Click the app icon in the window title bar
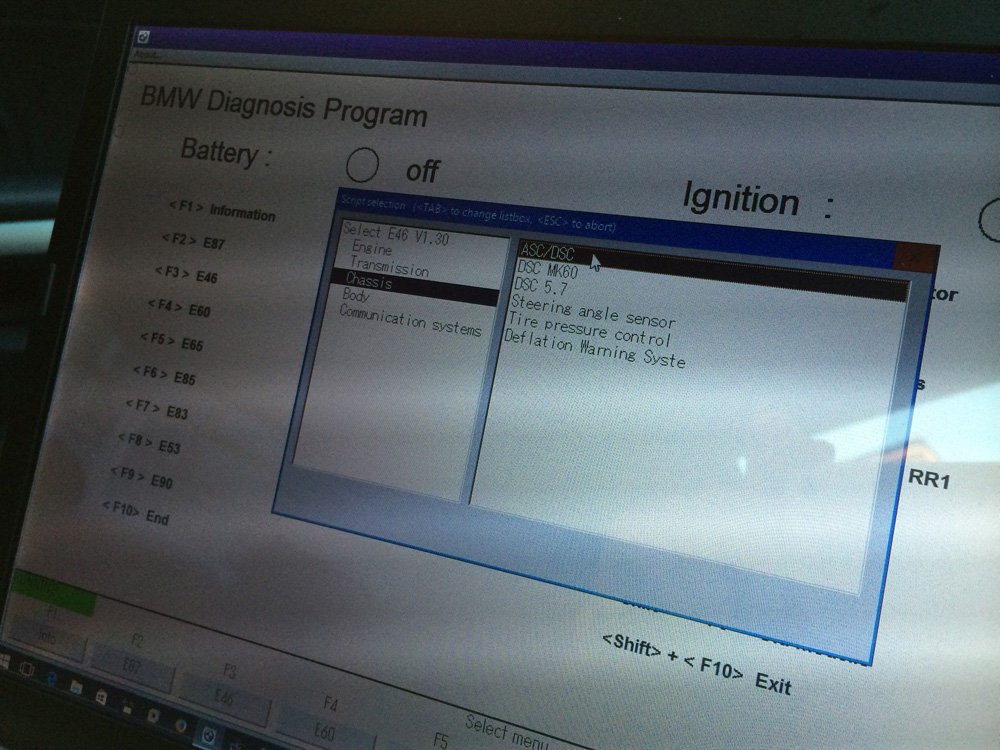1000x750 pixels. click(143, 37)
